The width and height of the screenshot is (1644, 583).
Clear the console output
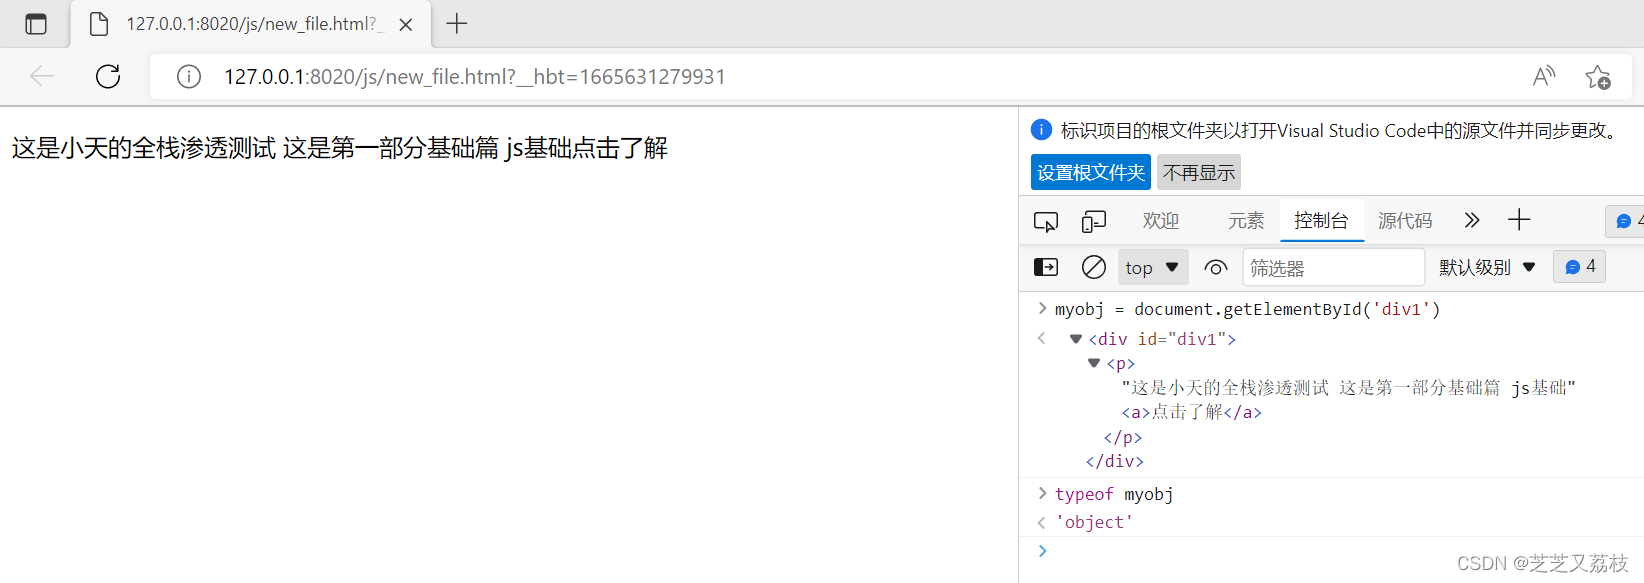(1094, 267)
